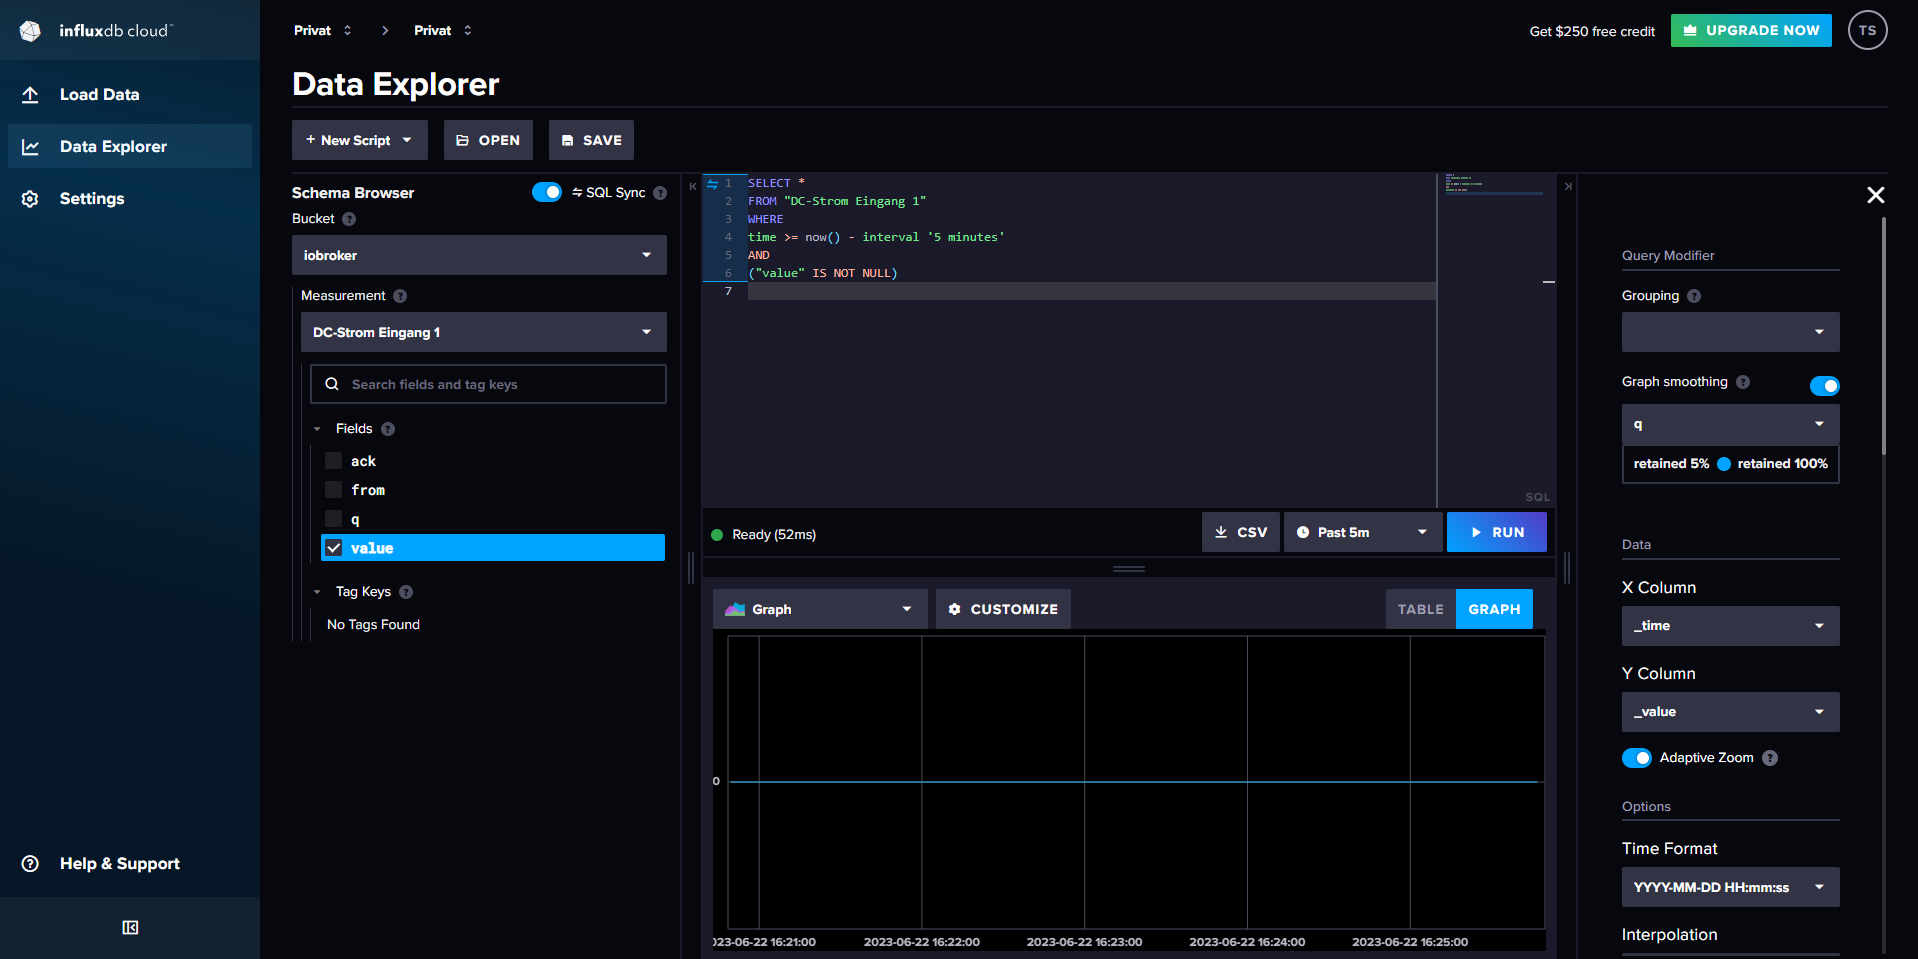Click the options panel scrollbar
The image size is (1918, 959).
1884,335
